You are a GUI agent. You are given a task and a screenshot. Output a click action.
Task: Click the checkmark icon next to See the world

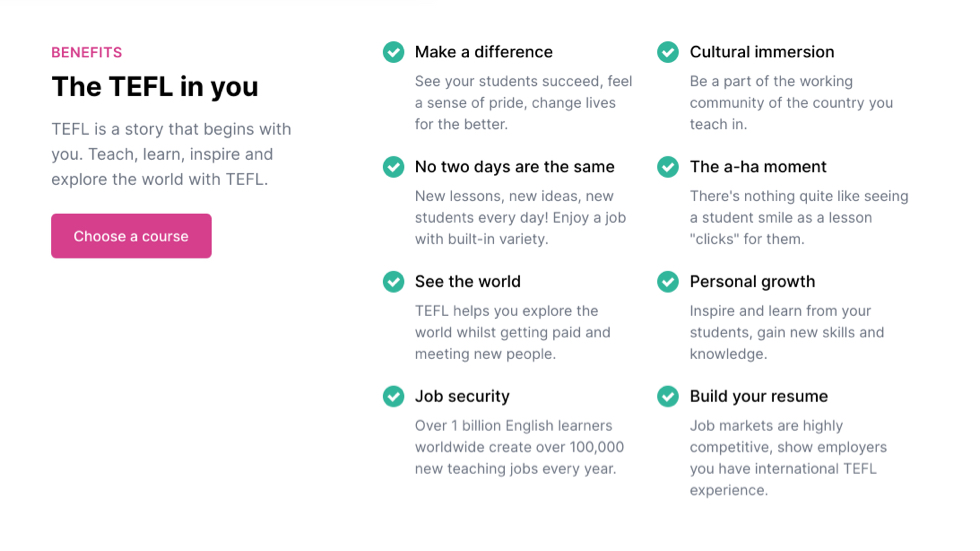tap(393, 282)
